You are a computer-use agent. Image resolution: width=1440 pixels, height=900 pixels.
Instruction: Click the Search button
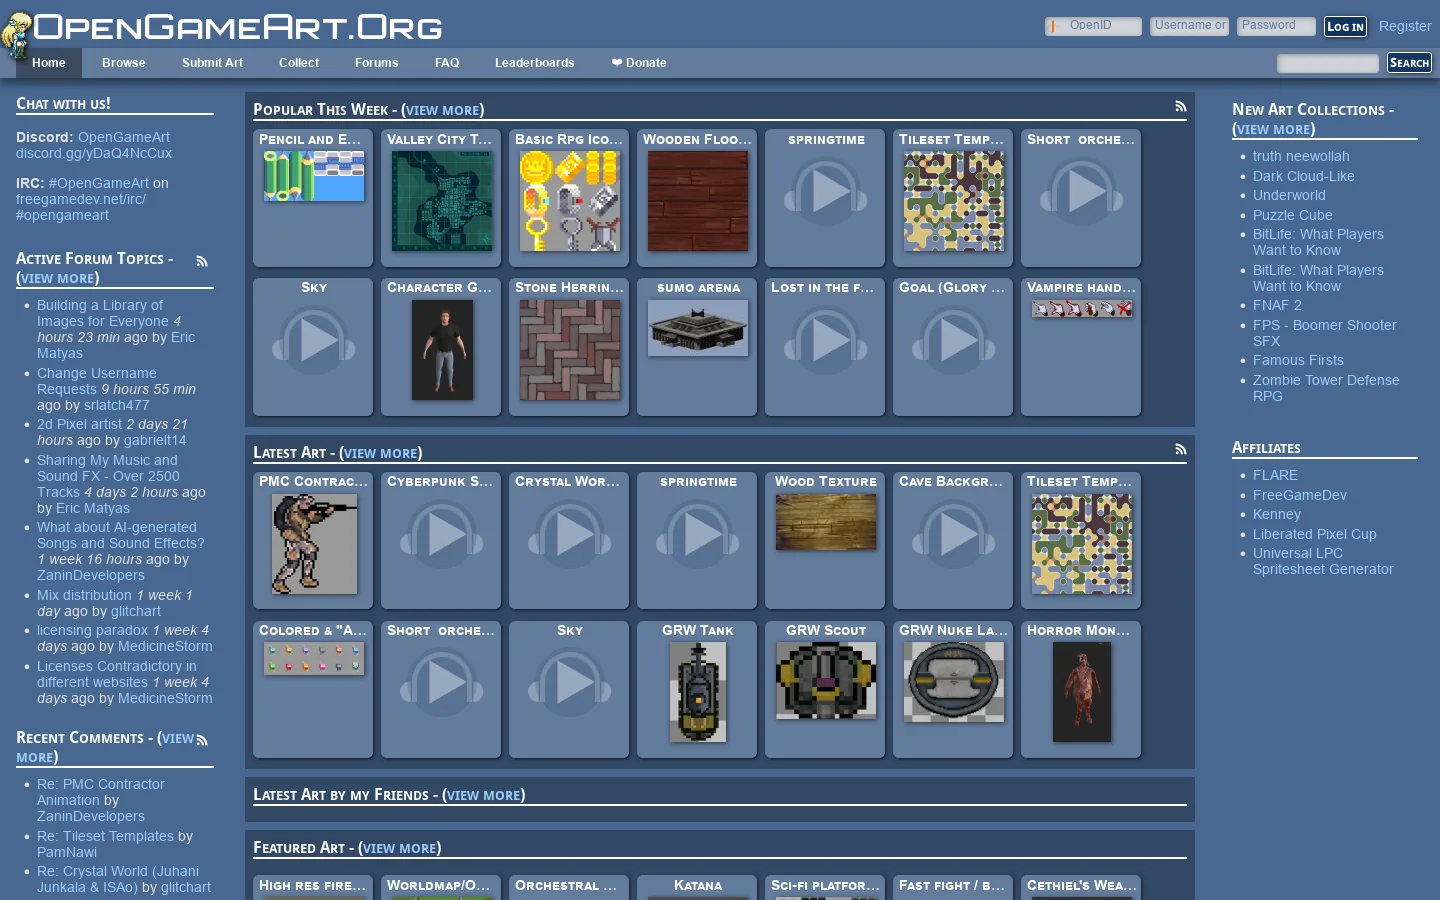1409,62
